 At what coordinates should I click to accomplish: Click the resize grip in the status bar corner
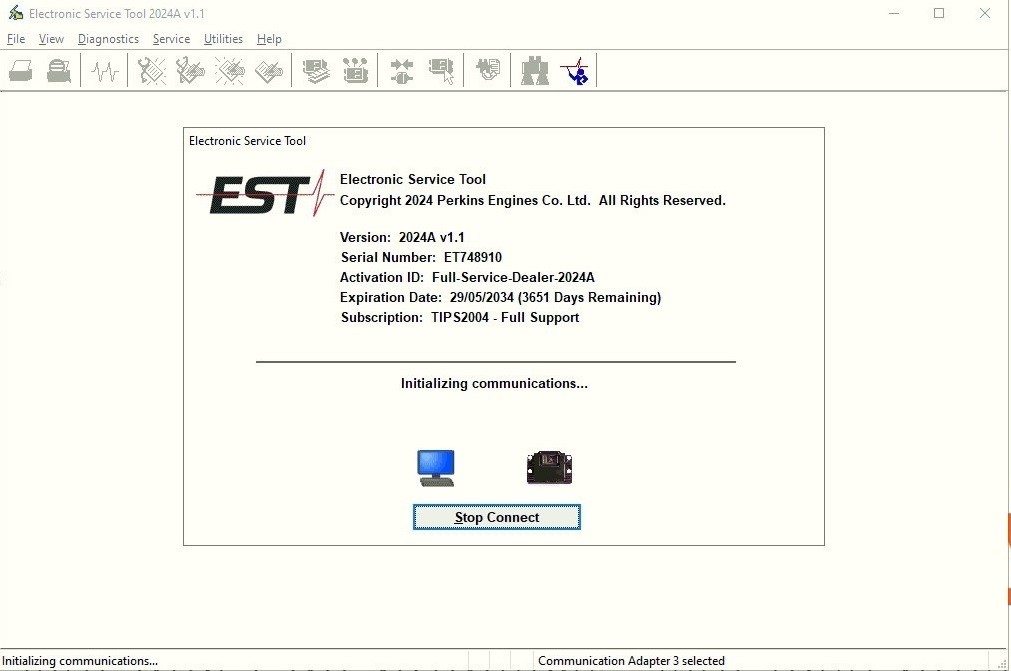point(1001,662)
